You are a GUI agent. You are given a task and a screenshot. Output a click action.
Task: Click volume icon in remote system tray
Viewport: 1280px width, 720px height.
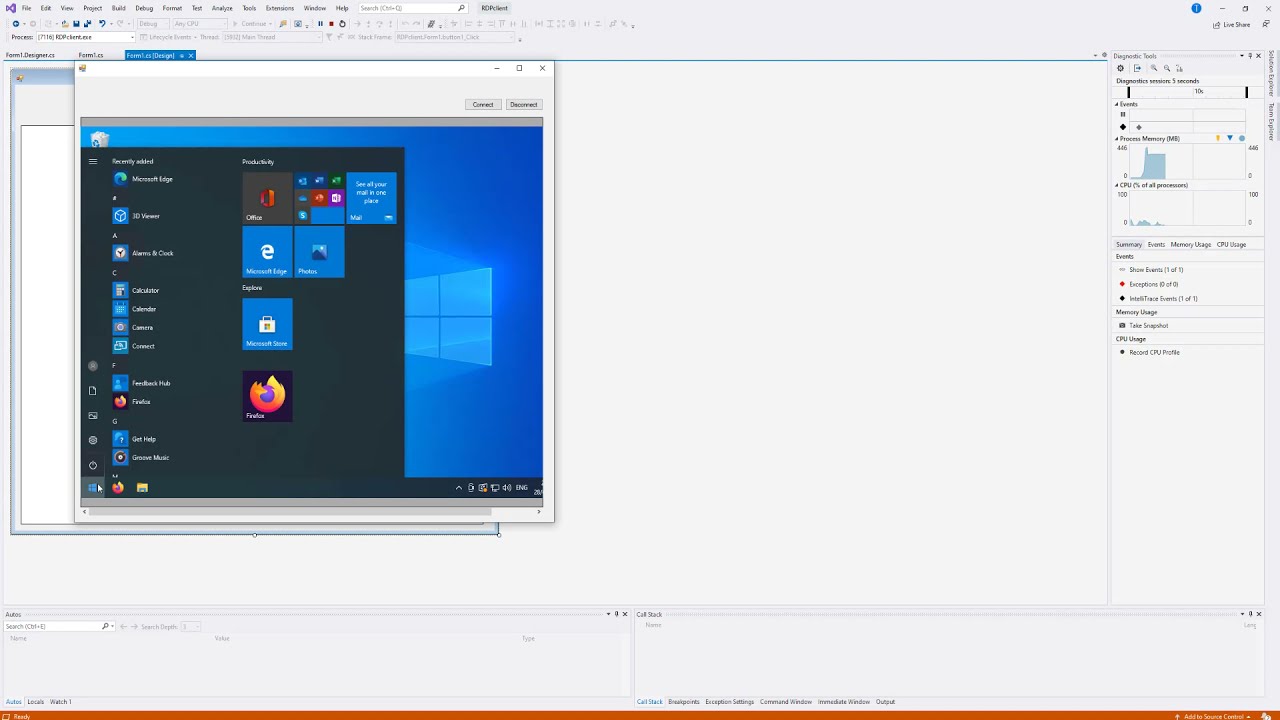pos(507,488)
